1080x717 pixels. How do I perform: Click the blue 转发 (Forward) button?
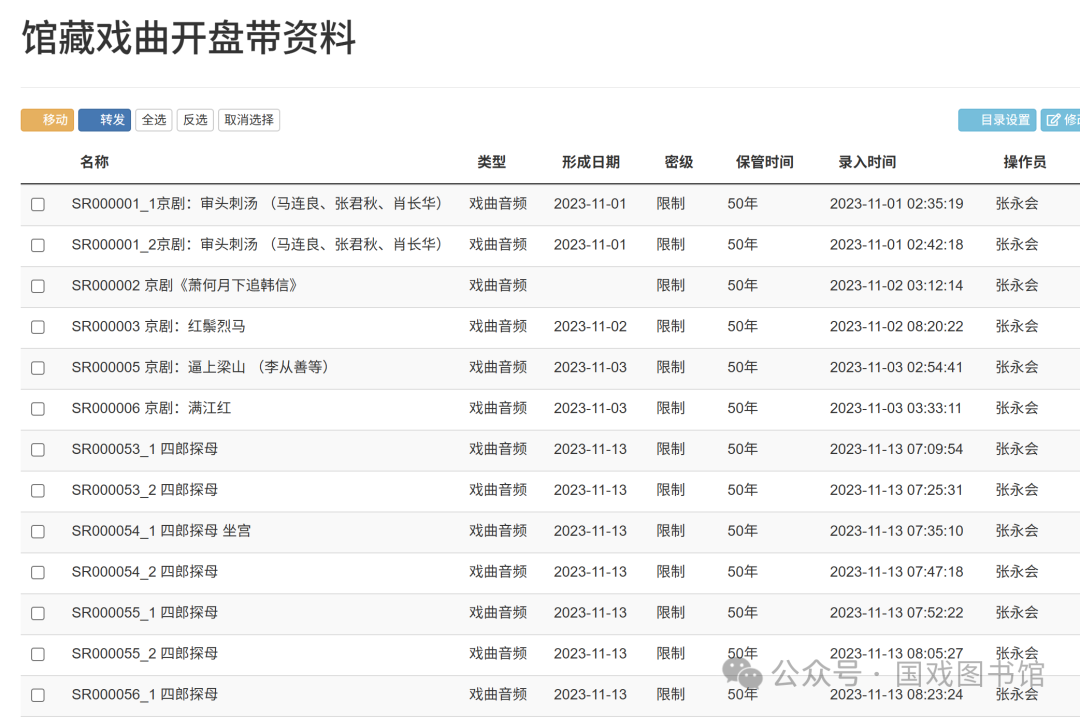[x=104, y=120]
